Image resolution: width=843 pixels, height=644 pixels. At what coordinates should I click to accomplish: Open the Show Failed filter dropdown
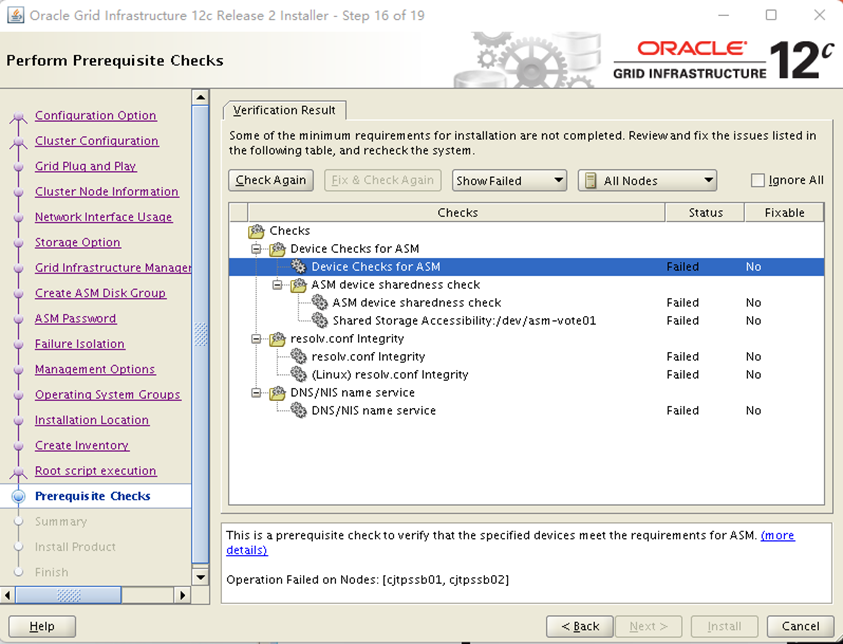509,181
